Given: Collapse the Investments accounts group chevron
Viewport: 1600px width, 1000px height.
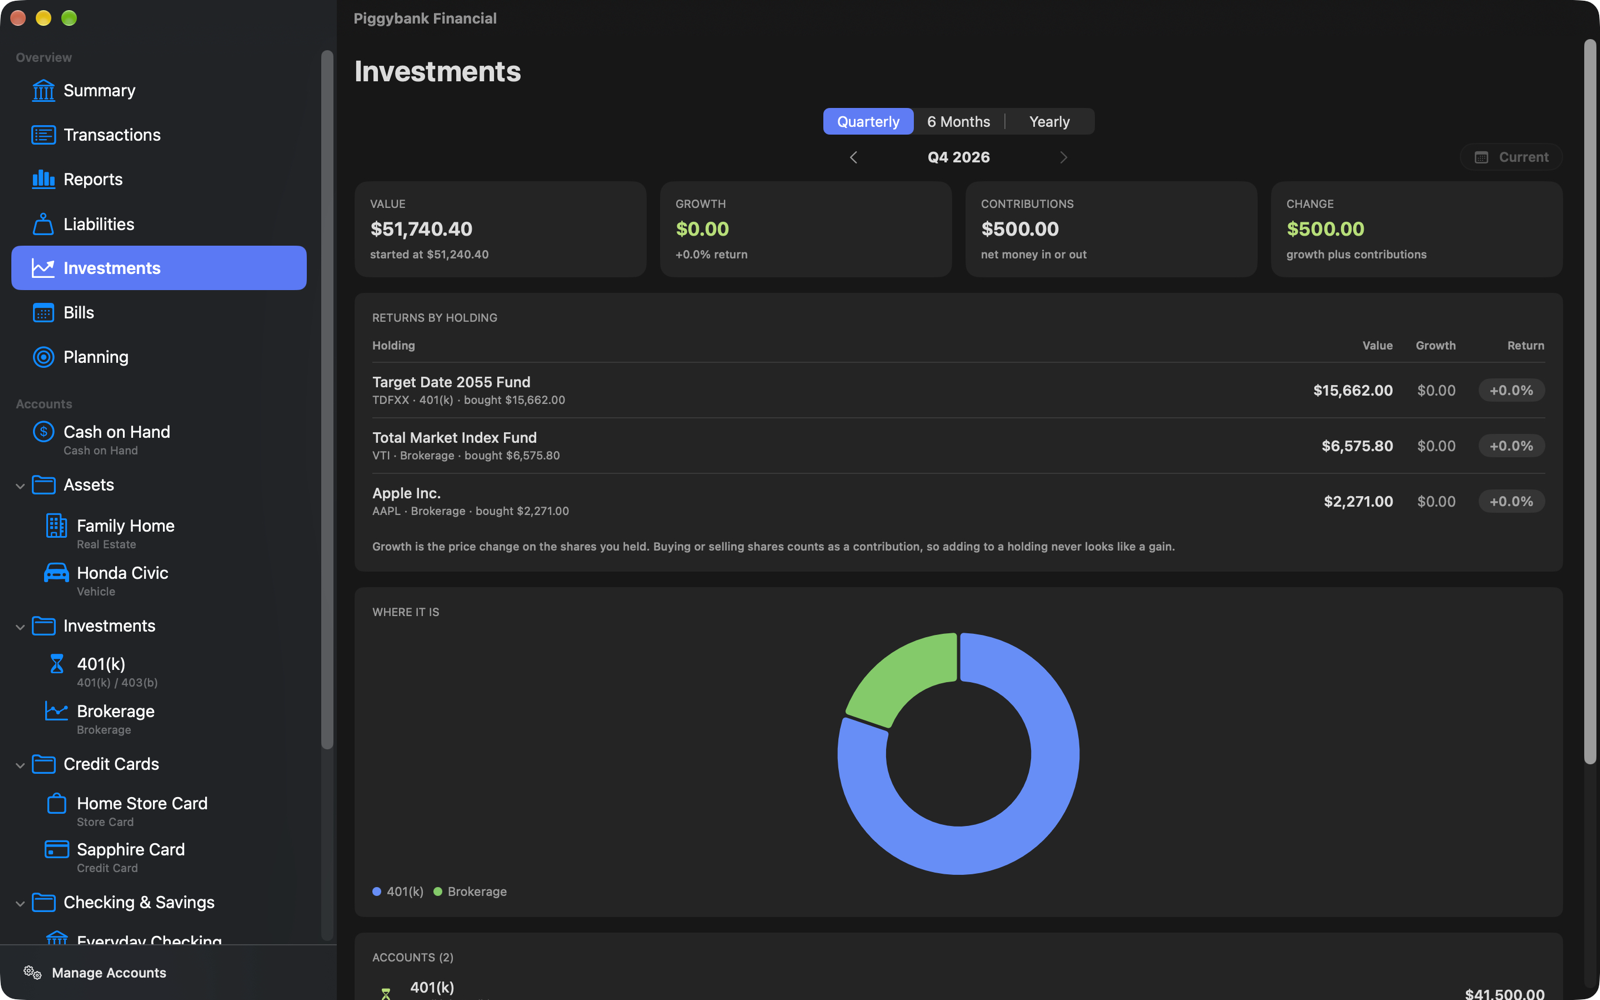Looking at the screenshot, I should 20,627.
